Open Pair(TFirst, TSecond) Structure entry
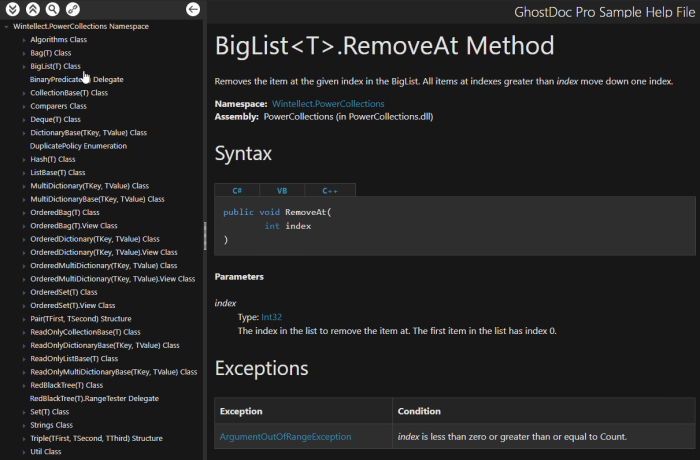The image size is (700, 460). click(x=81, y=319)
